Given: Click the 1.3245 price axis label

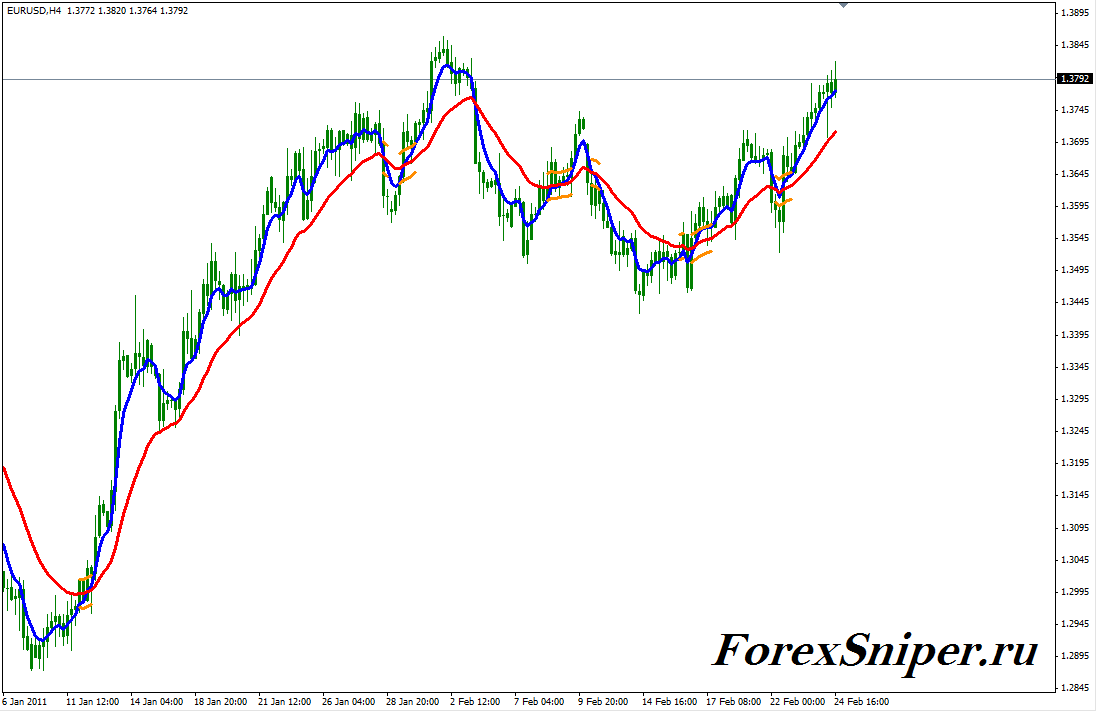Looking at the screenshot, I should [x=1074, y=431].
